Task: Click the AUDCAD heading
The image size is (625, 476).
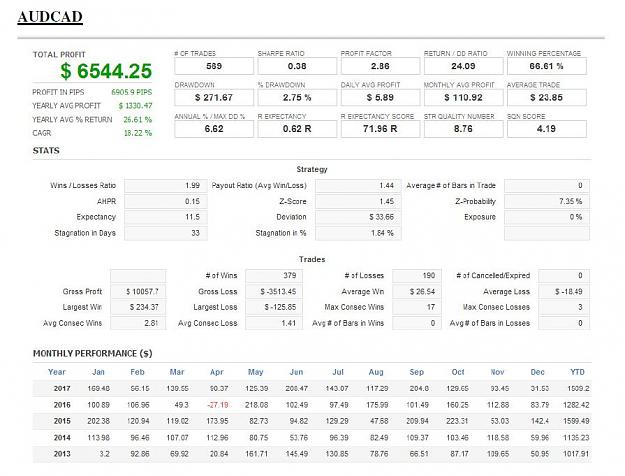Action: click(50, 17)
